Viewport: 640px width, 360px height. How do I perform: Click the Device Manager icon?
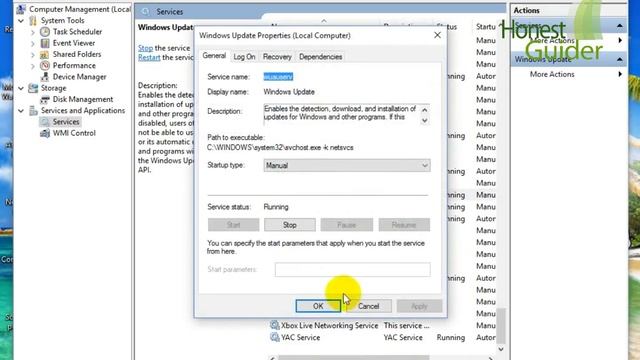point(45,77)
